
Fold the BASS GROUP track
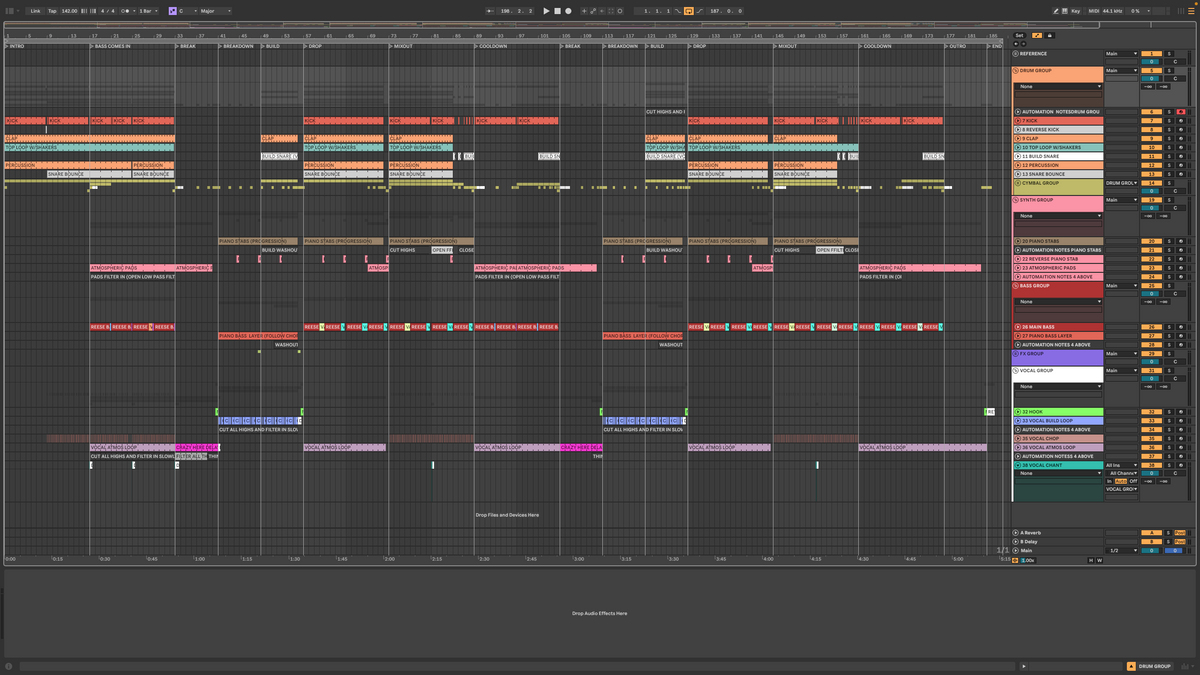click(x=1016, y=286)
